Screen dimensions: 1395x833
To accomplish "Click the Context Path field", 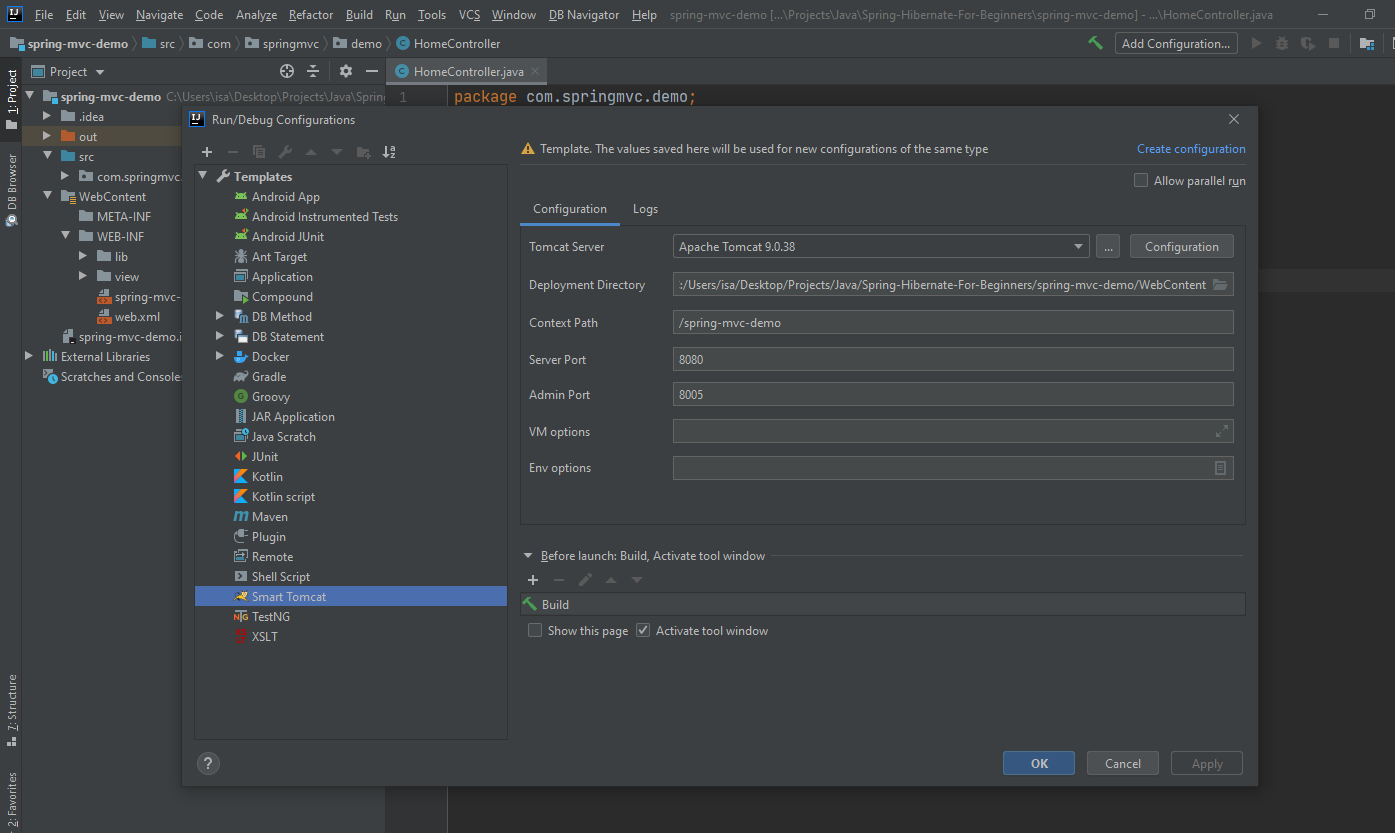I will click(953, 323).
